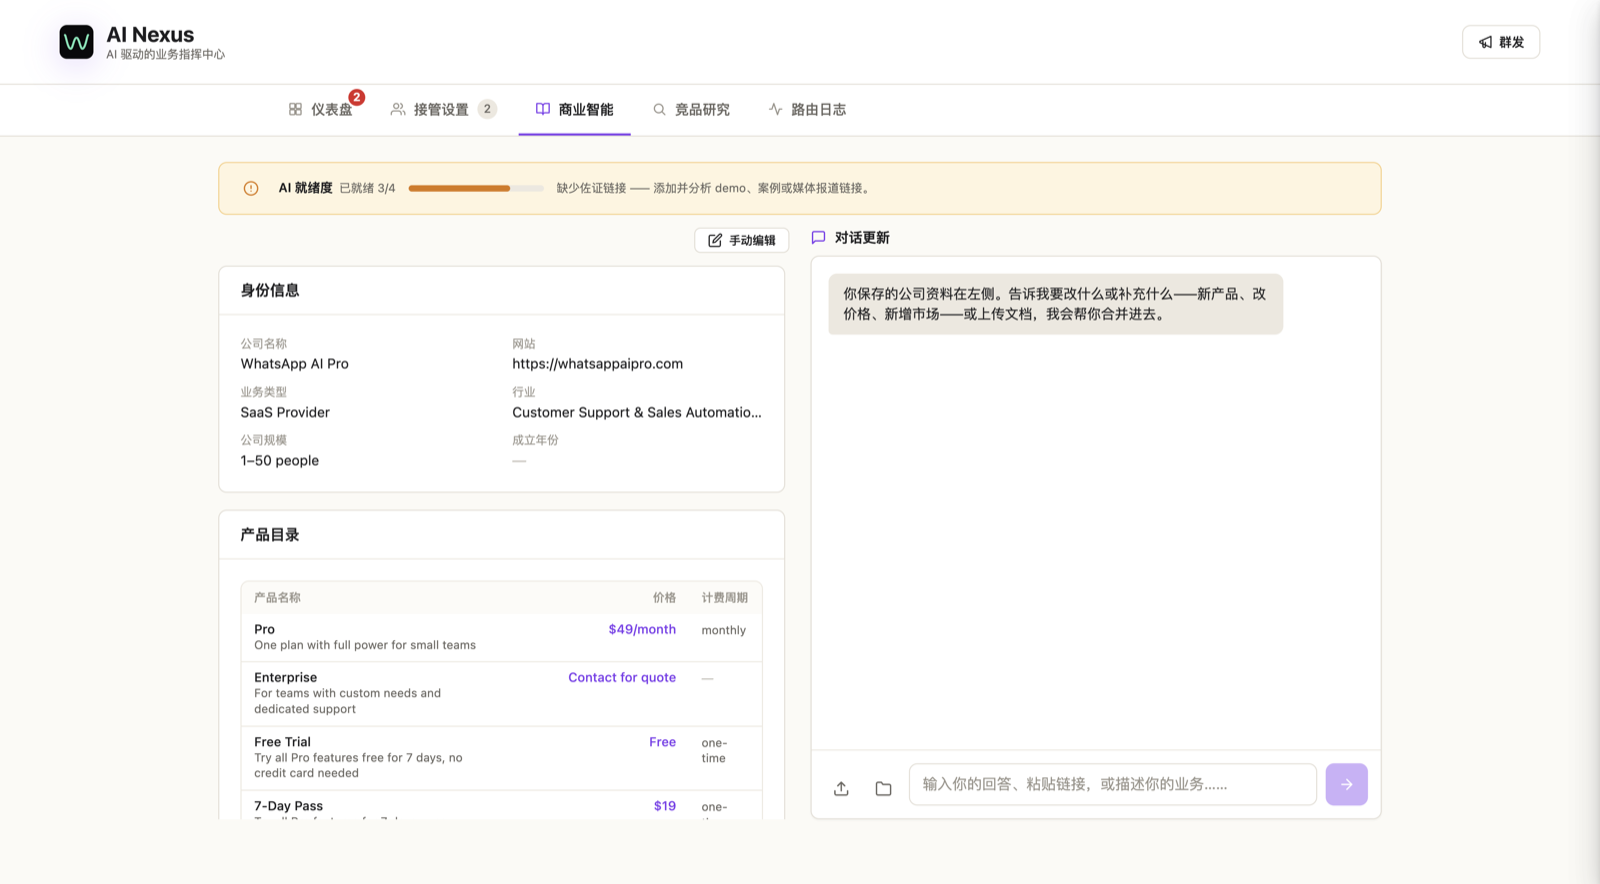Click the Pro product row name
This screenshot has height=884, width=1600.
coord(264,629)
